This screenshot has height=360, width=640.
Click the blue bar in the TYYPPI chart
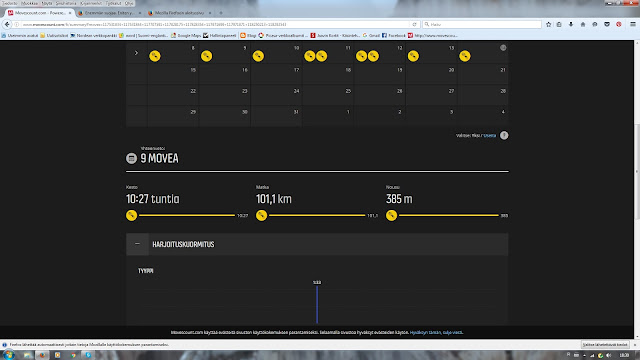coord(317,304)
